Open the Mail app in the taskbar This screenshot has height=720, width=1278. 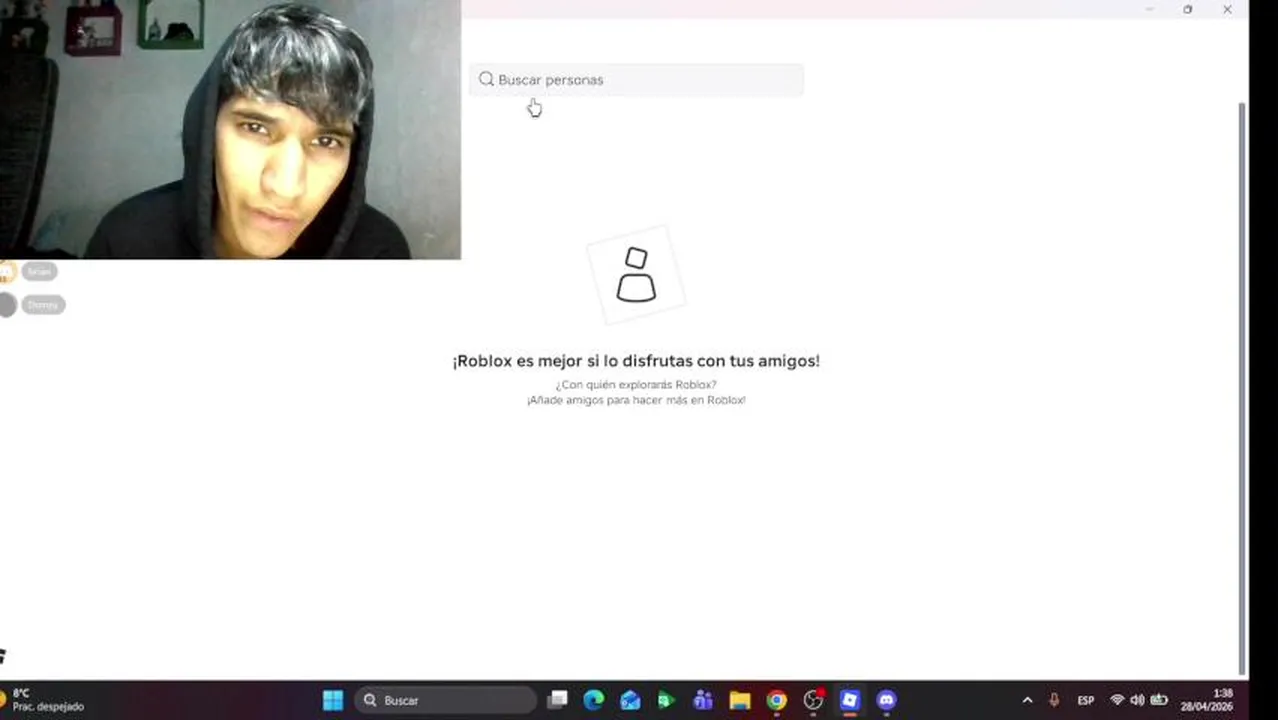point(630,700)
